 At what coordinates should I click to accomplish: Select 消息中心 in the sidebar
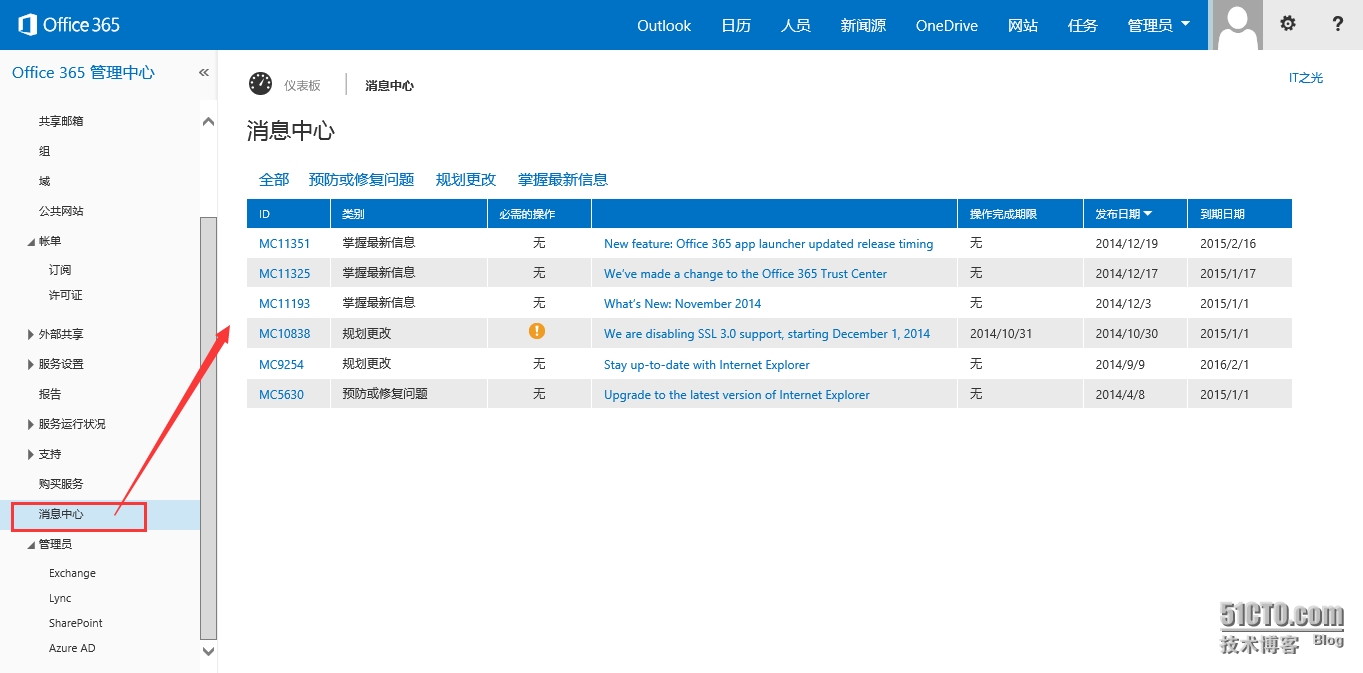(61, 514)
